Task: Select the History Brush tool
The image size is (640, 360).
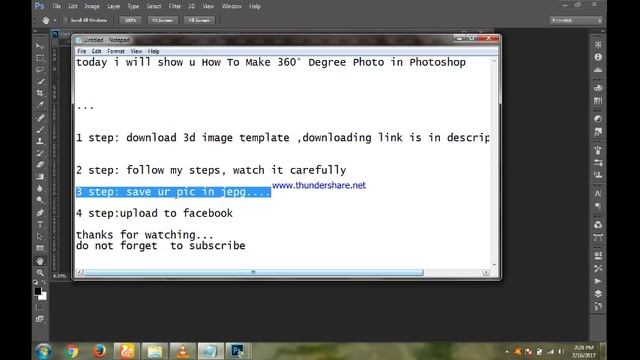Action: point(40,153)
